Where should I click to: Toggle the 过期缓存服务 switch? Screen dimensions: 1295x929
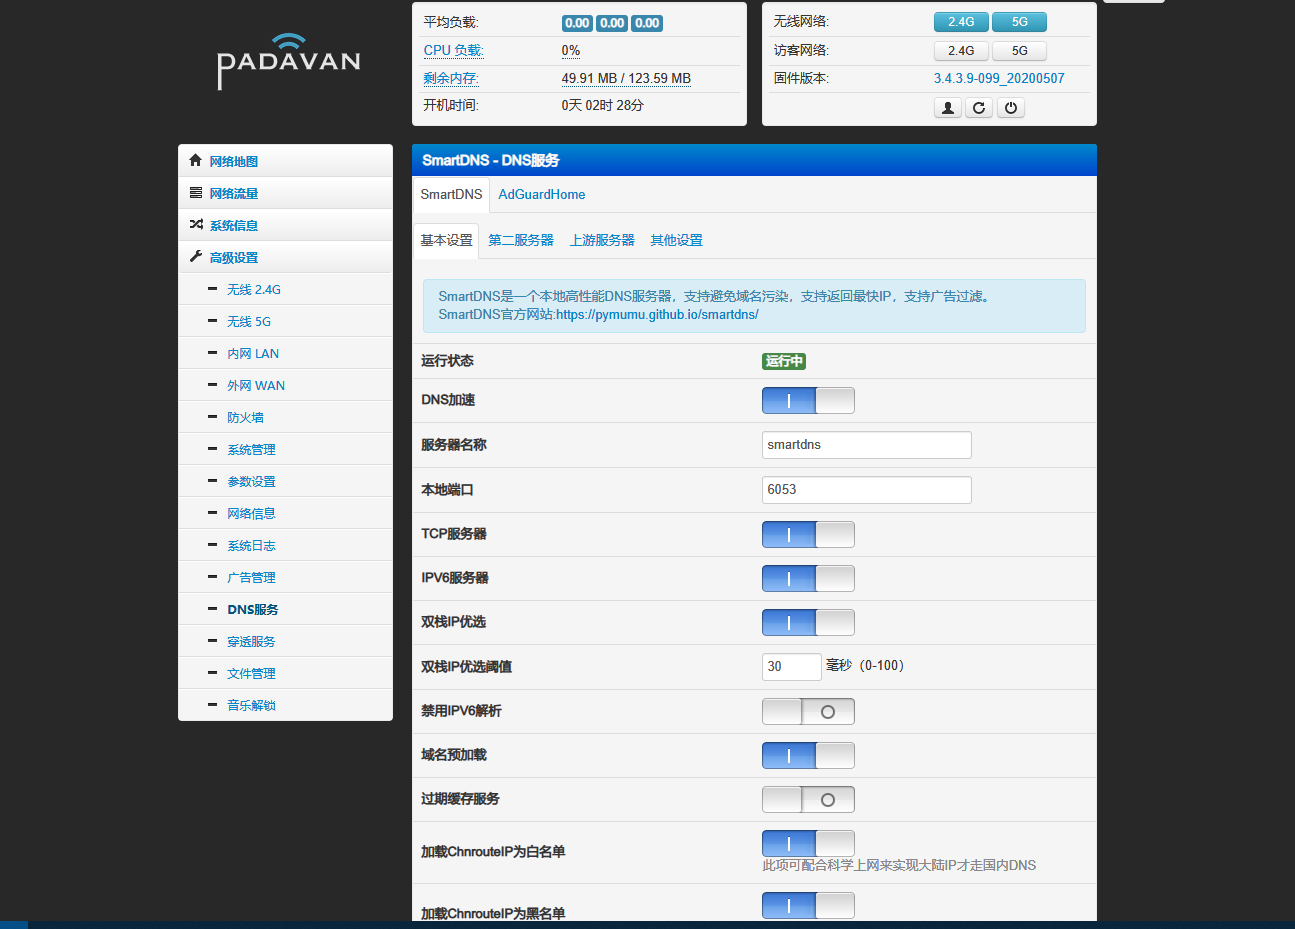808,799
